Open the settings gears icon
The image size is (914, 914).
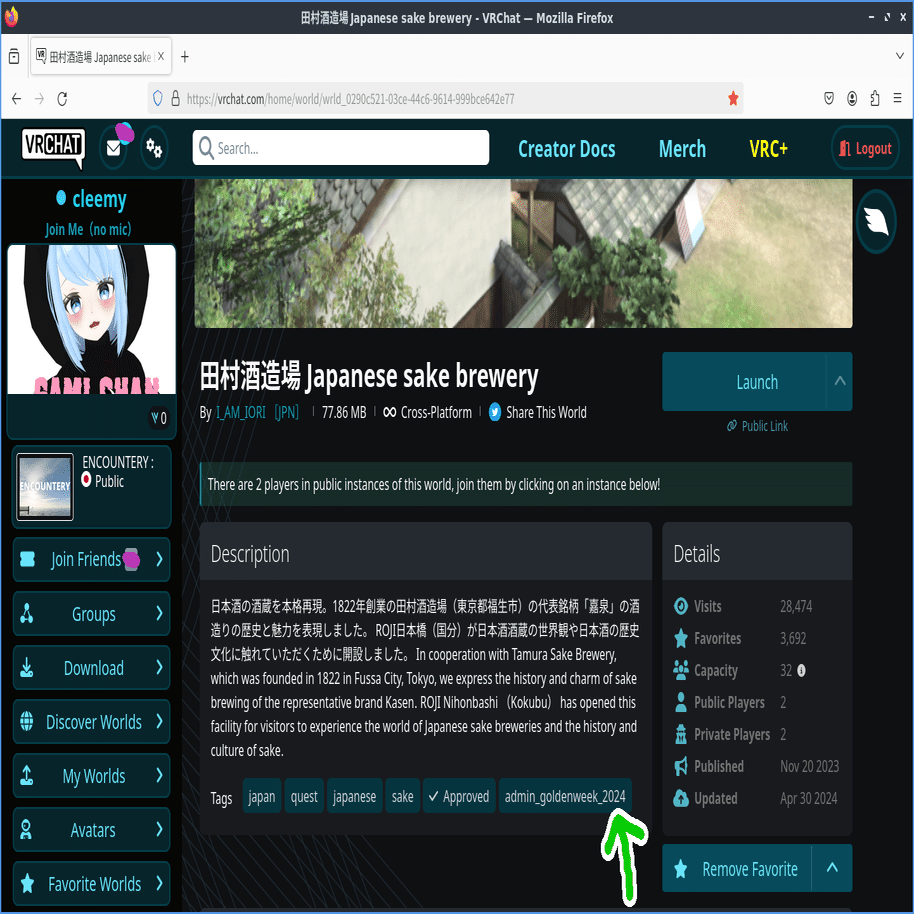(x=154, y=149)
